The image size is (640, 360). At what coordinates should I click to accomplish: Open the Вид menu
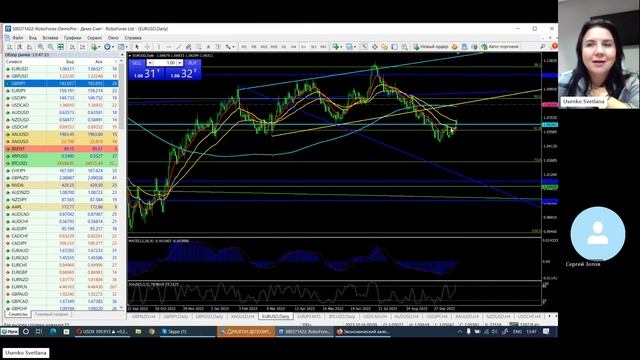pos(33,38)
